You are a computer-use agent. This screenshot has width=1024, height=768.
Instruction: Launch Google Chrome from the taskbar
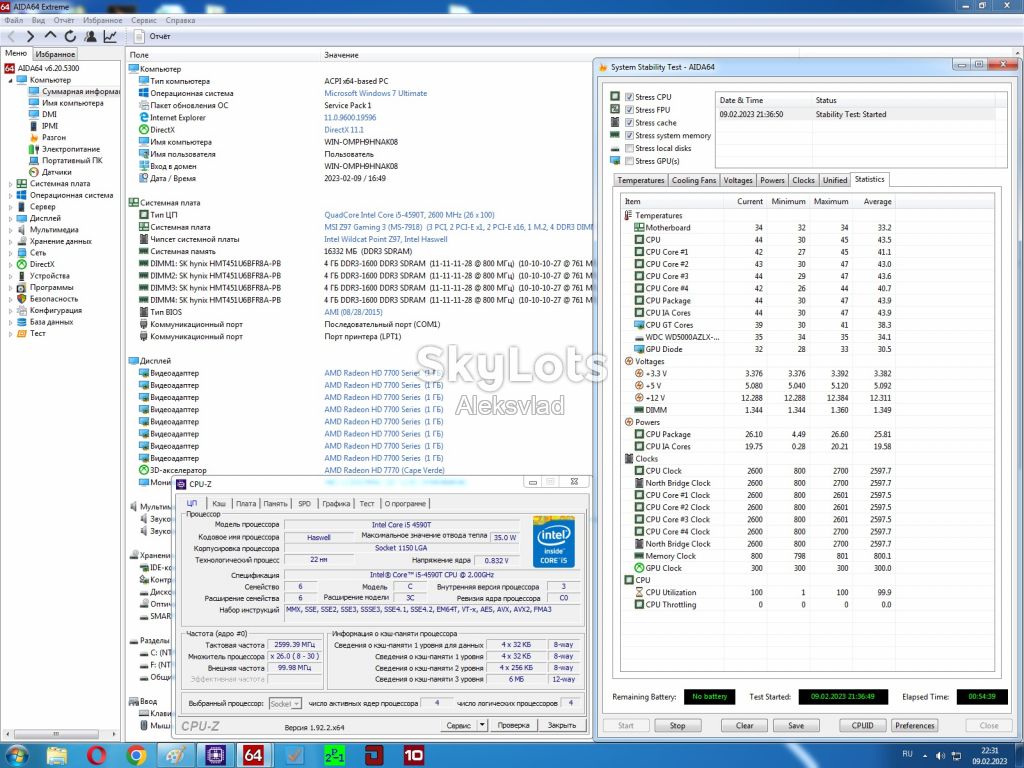pyautogui.click(x=136, y=756)
